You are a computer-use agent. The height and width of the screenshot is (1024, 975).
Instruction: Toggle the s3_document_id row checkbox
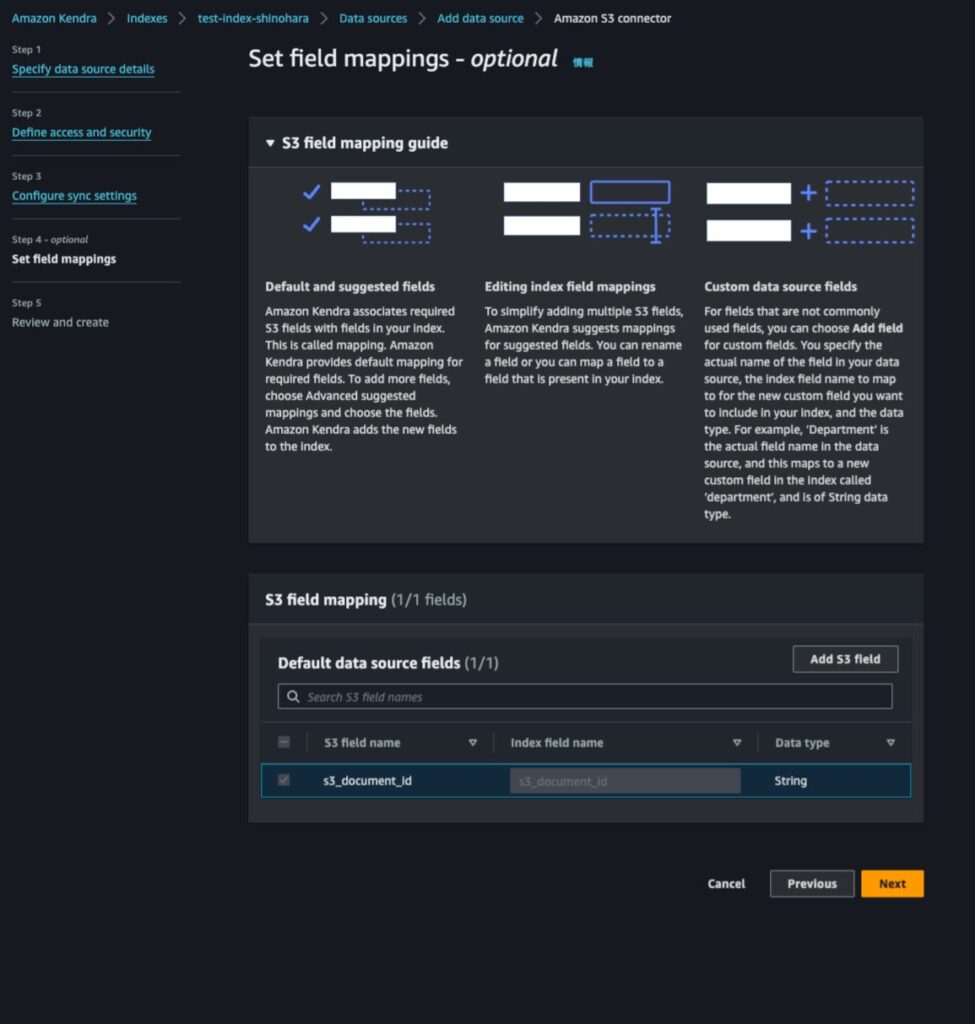[x=284, y=780]
